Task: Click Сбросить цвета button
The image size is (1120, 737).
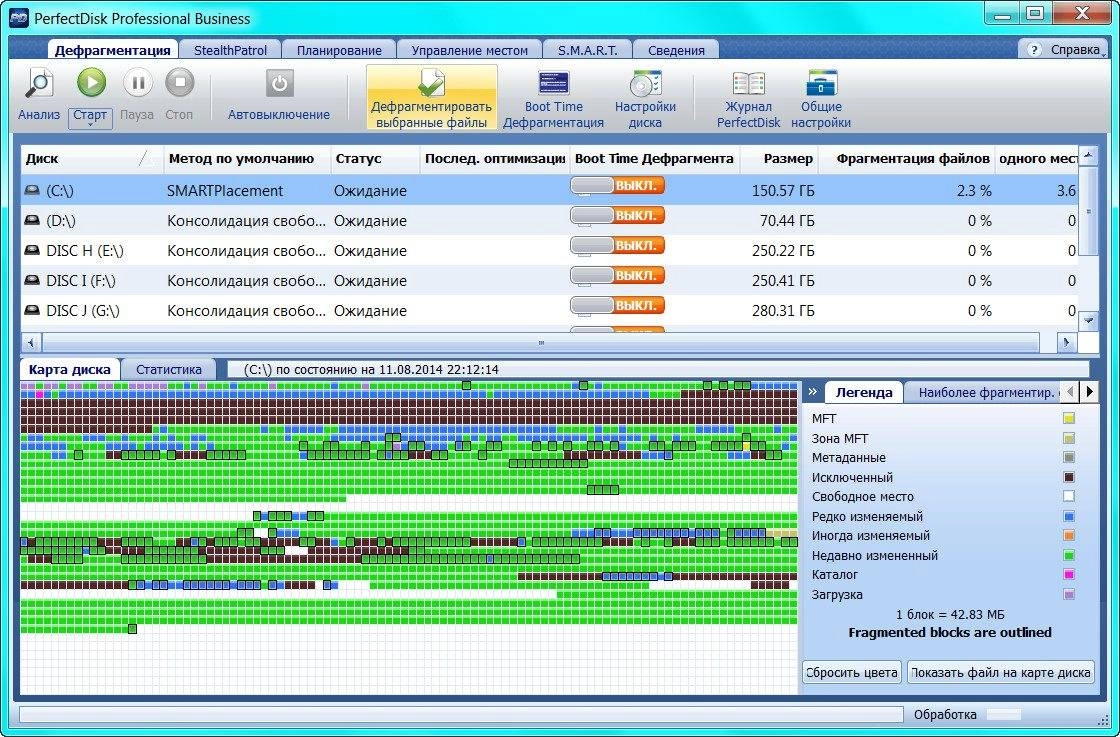Action: [x=852, y=672]
